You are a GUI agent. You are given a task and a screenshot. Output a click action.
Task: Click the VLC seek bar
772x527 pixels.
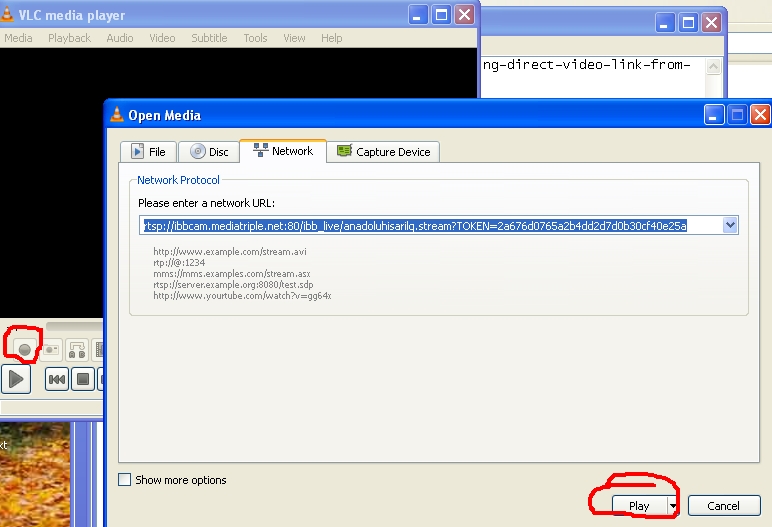[x=74, y=326]
